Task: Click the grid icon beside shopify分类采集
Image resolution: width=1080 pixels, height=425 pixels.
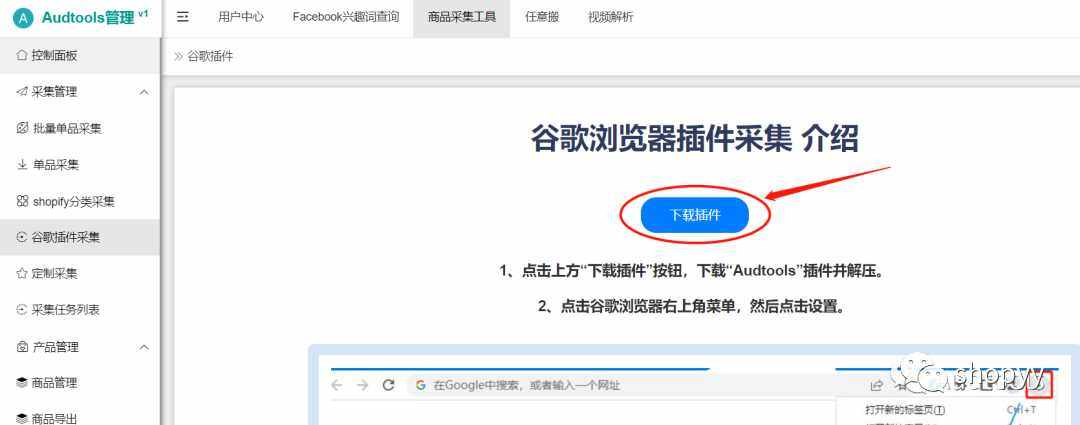Action: click(x=22, y=201)
